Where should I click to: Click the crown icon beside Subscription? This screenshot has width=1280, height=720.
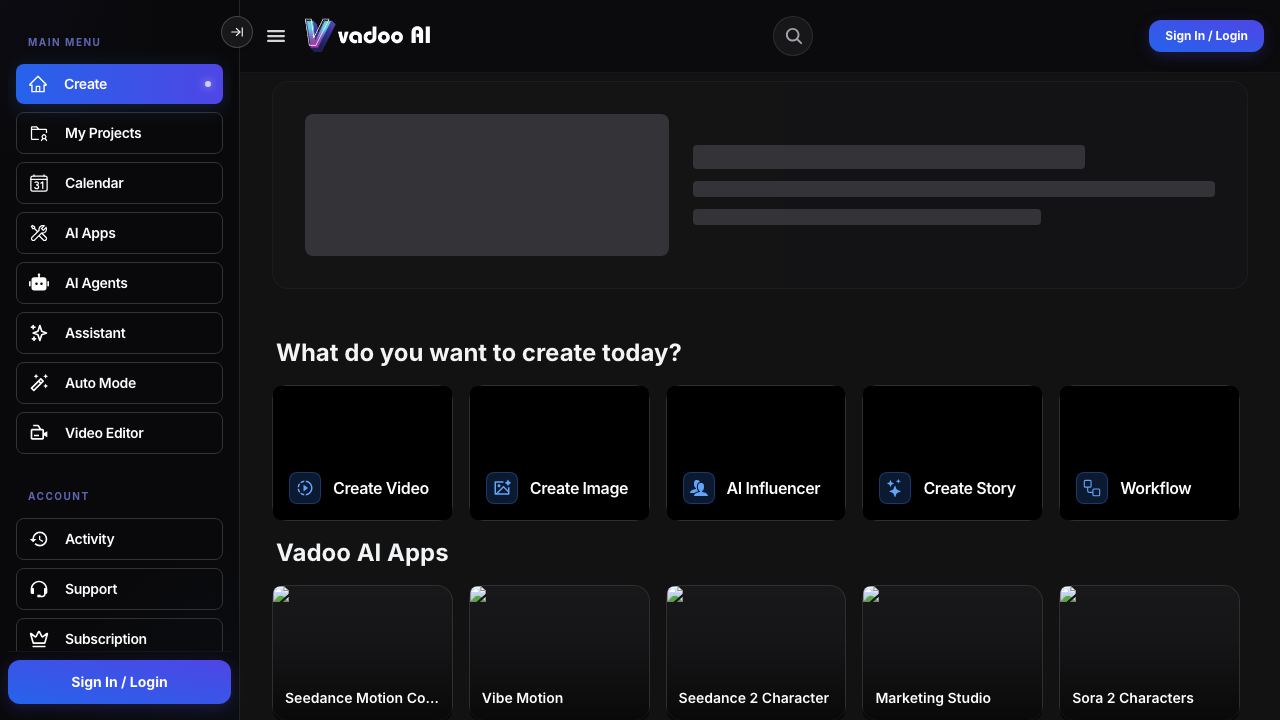[39, 639]
